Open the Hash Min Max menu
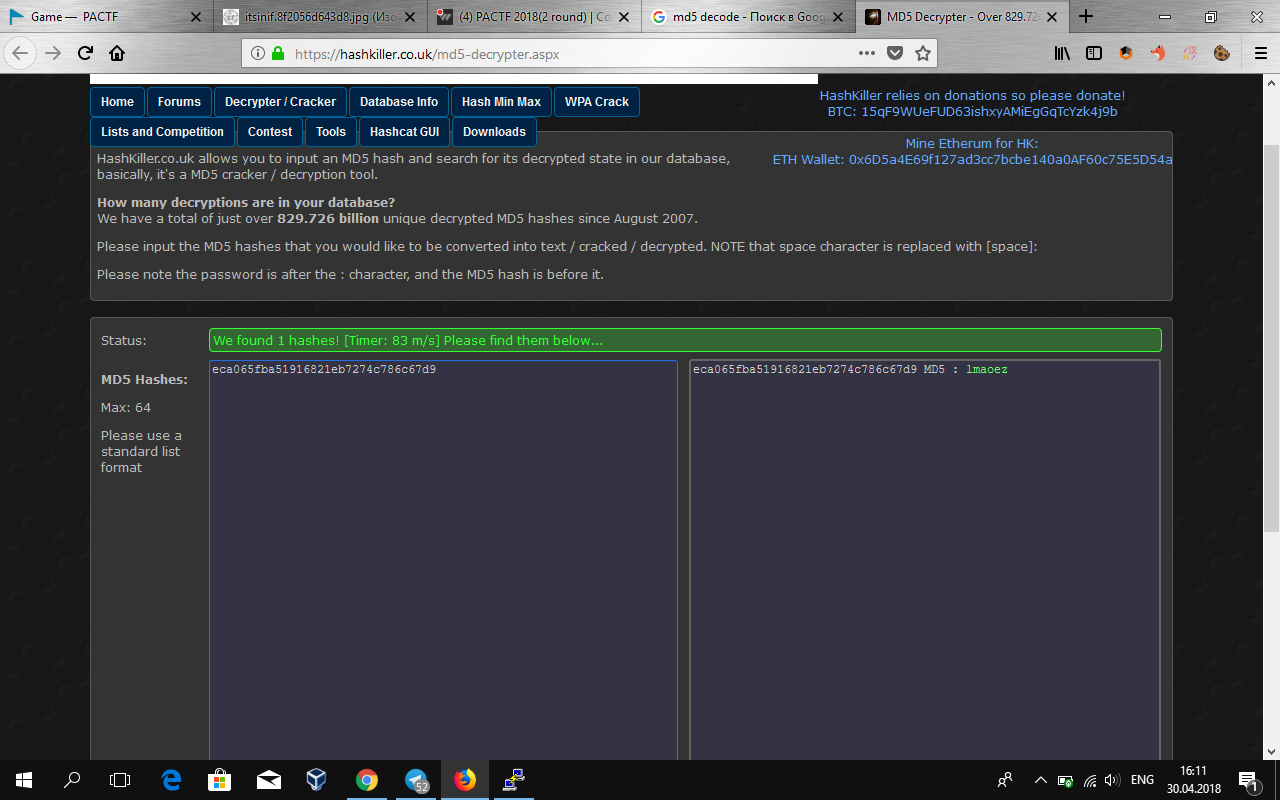The image size is (1280, 800). pyautogui.click(x=501, y=102)
